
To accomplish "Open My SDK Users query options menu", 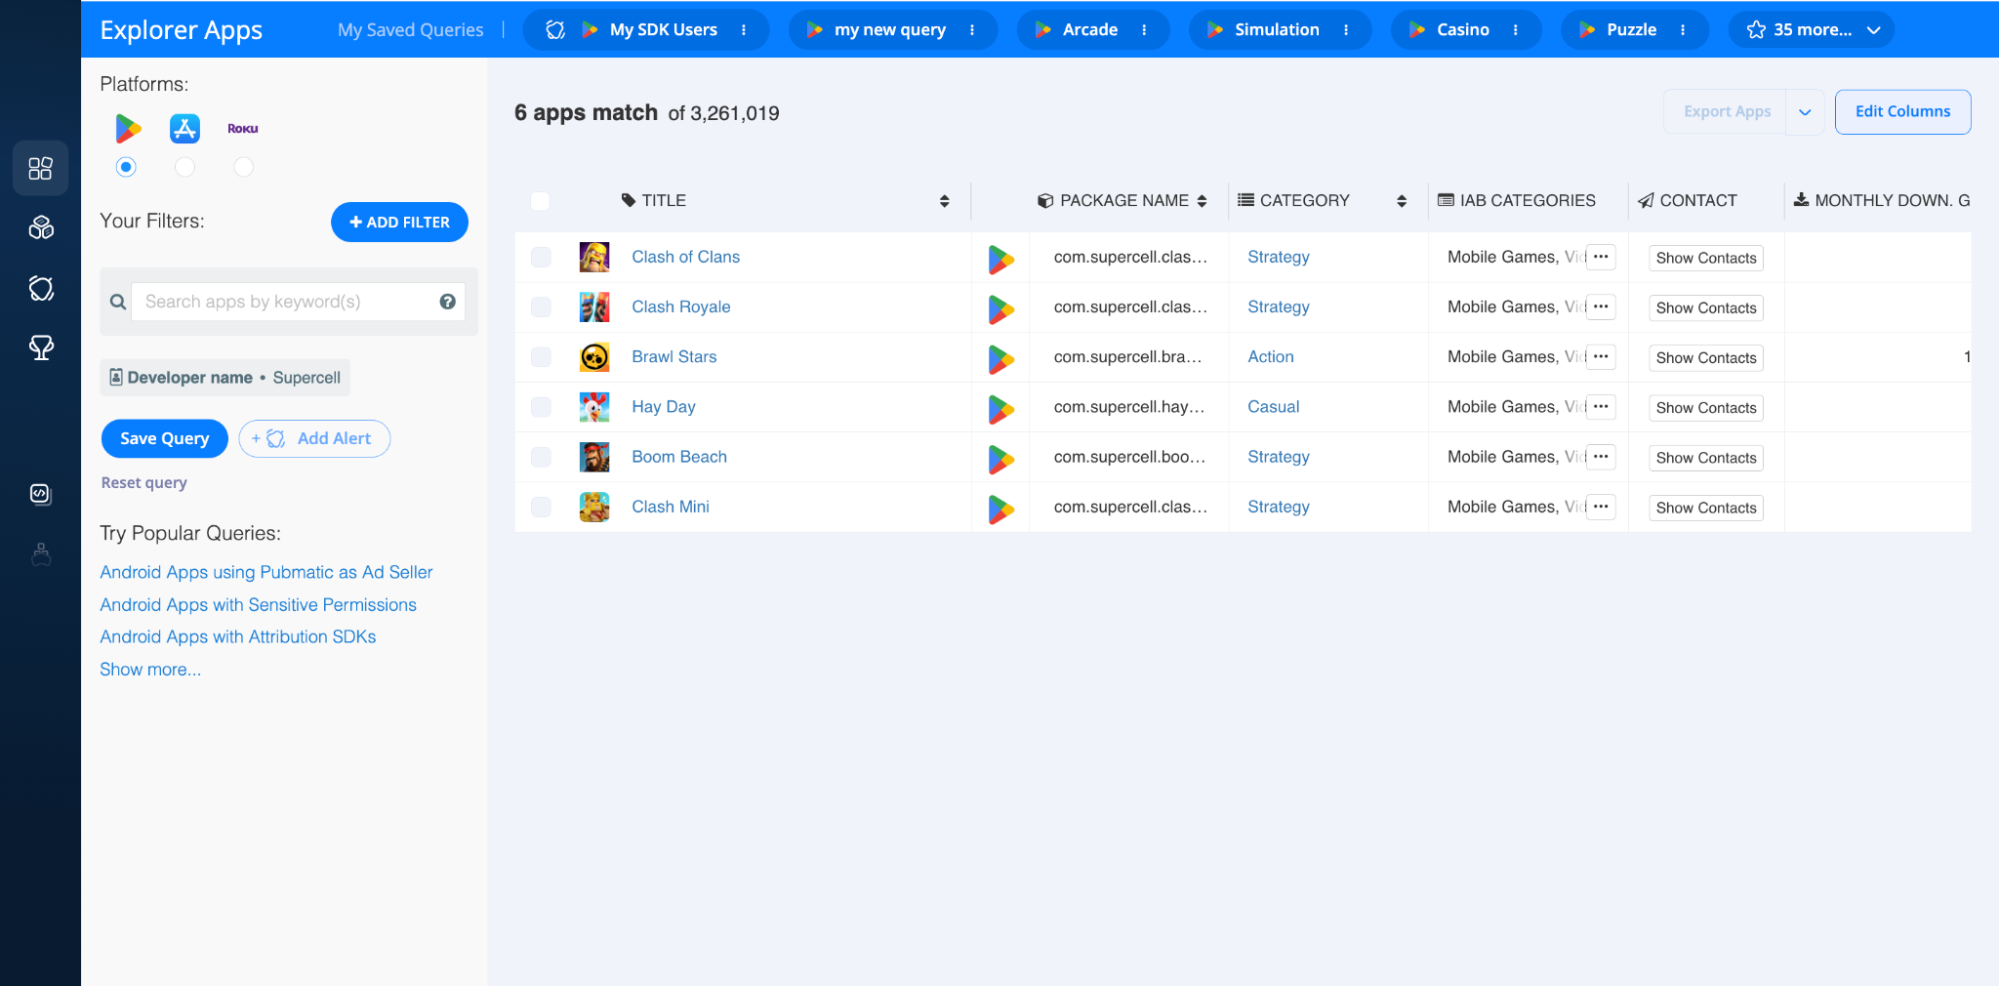I will tap(744, 30).
